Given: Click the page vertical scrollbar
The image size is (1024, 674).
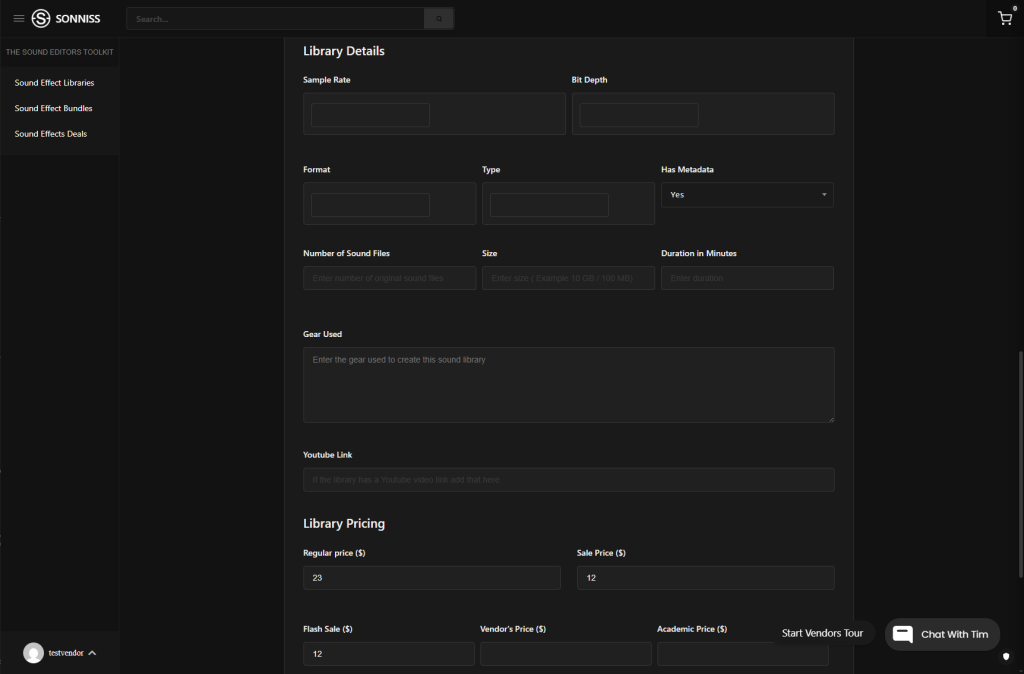Looking at the screenshot, I should 1021,464.
